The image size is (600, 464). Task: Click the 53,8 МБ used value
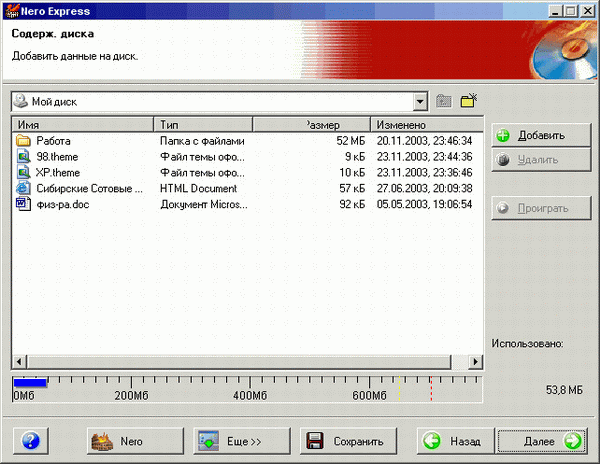(x=564, y=390)
